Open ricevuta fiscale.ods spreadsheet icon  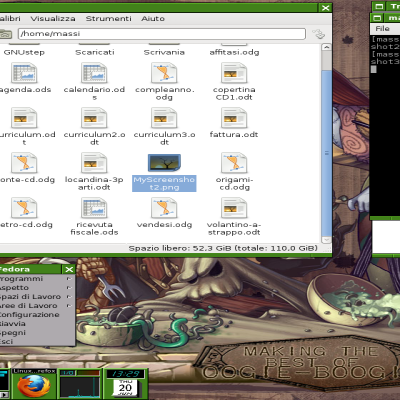click(94, 208)
